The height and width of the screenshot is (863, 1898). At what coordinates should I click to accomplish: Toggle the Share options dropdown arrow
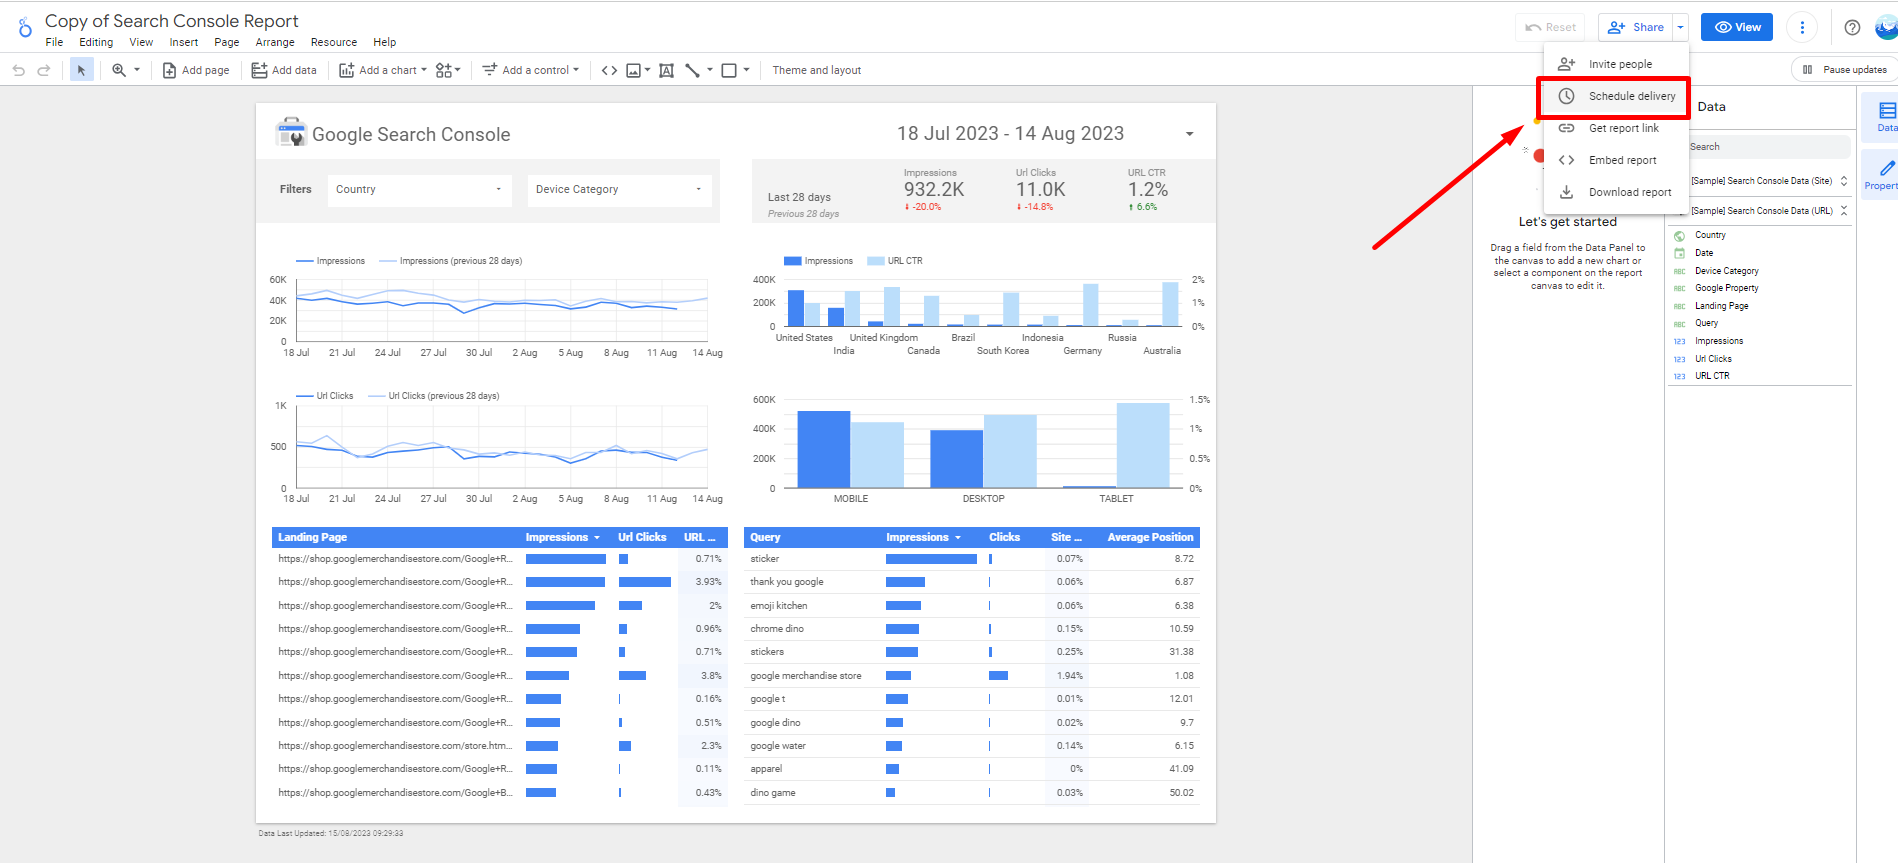1681,27
